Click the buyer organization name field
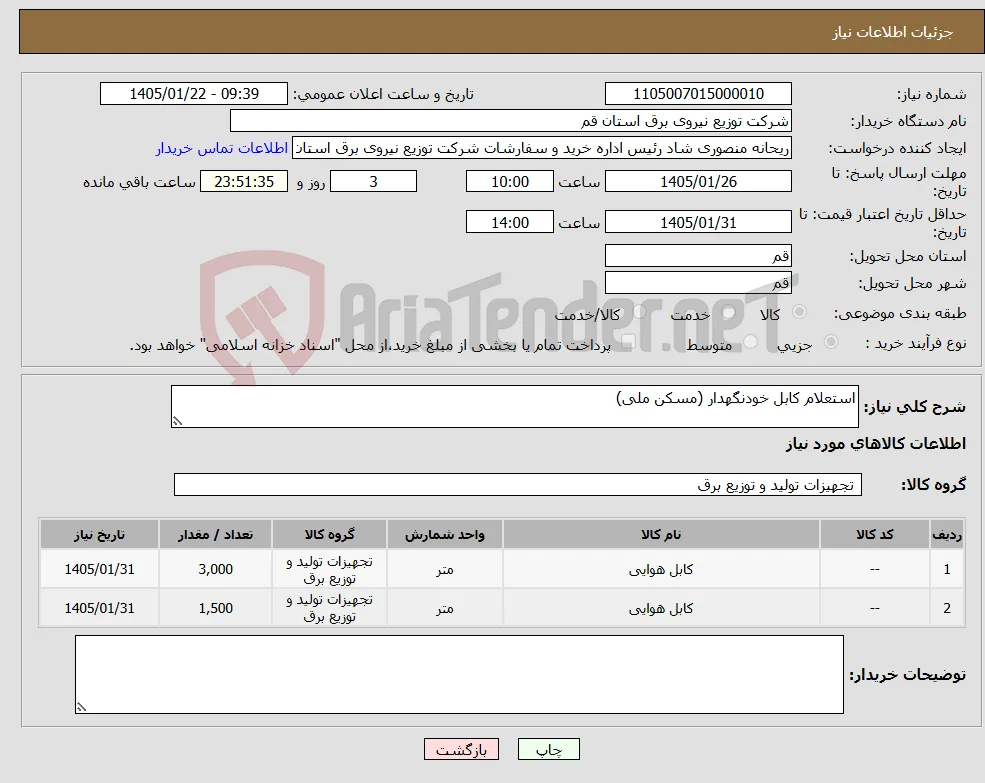The image size is (985, 783). 511,121
